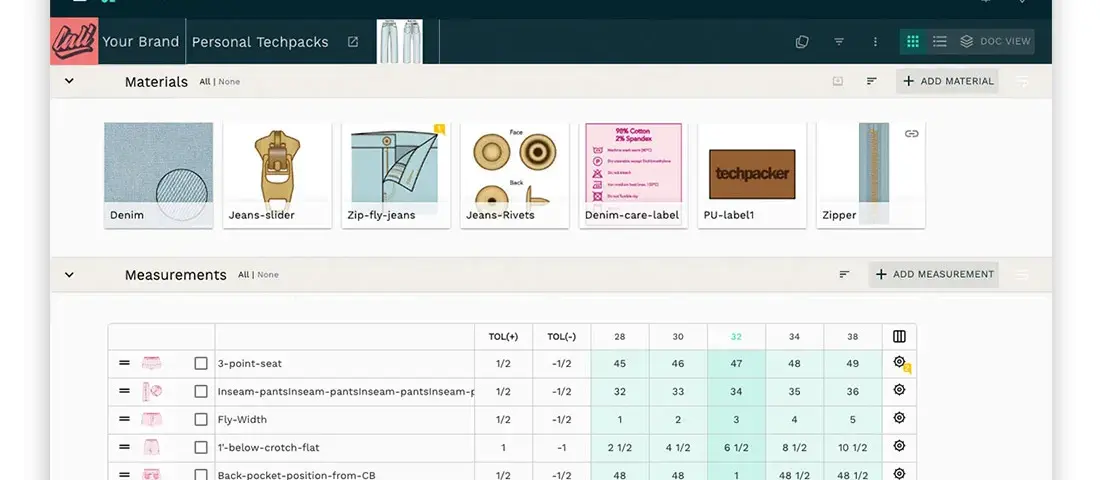The height and width of the screenshot is (480, 1100).
Task: Switch to Doc View
Action: (995, 42)
